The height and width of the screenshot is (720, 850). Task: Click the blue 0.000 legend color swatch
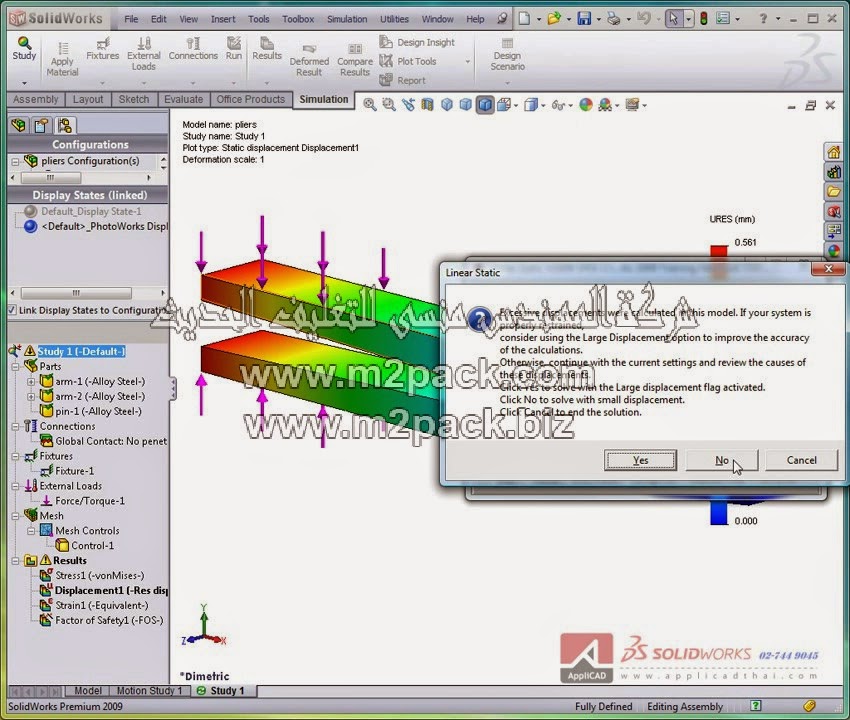point(719,513)
